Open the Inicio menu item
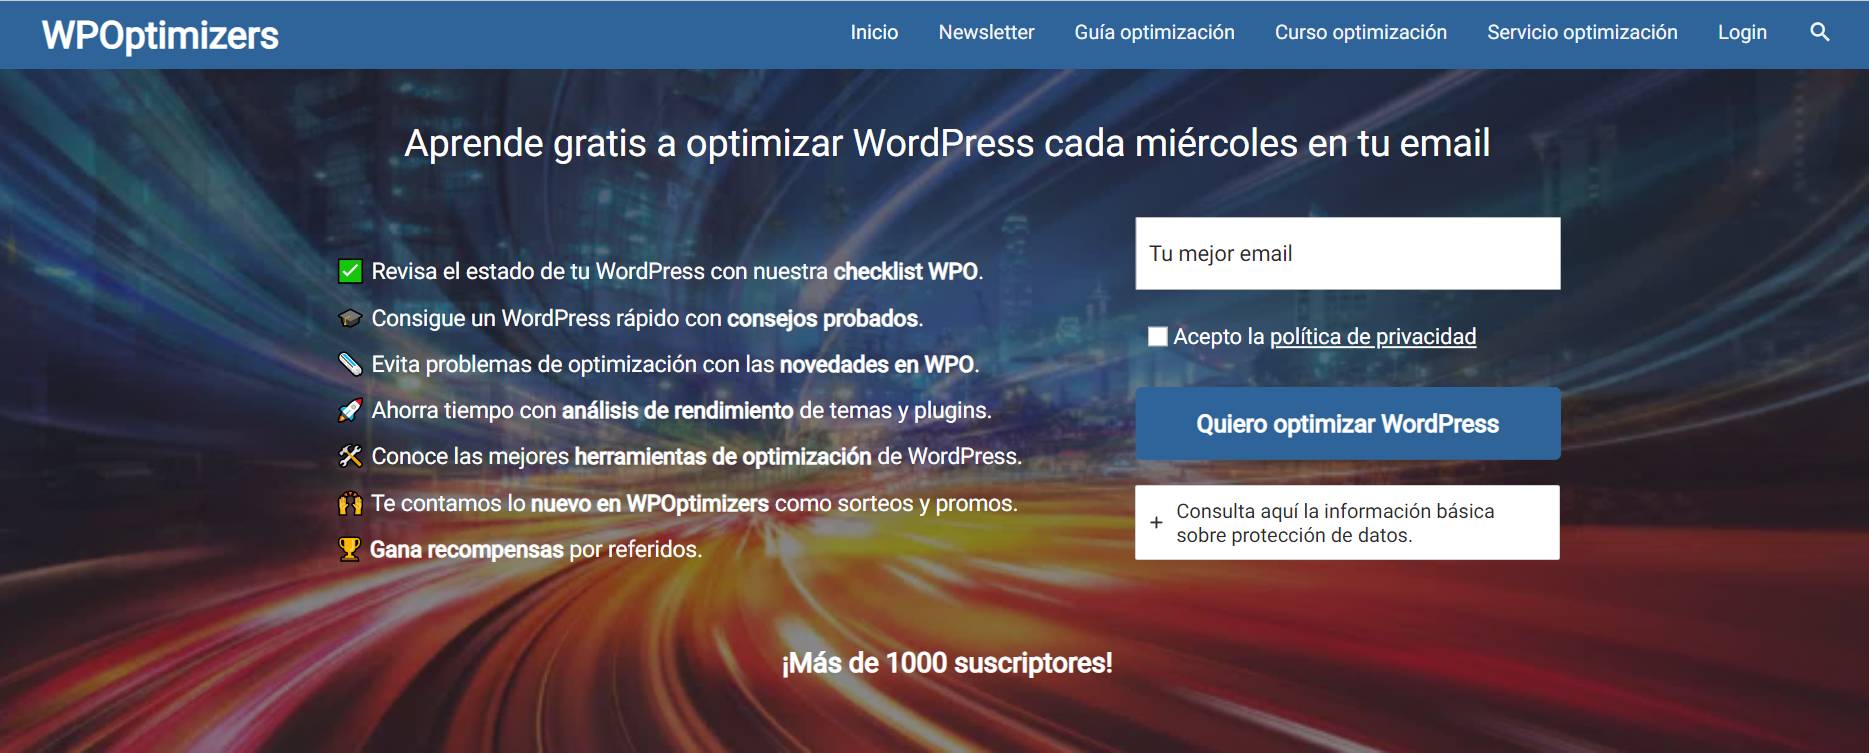 pyautogui.click(x=874, y=32)
